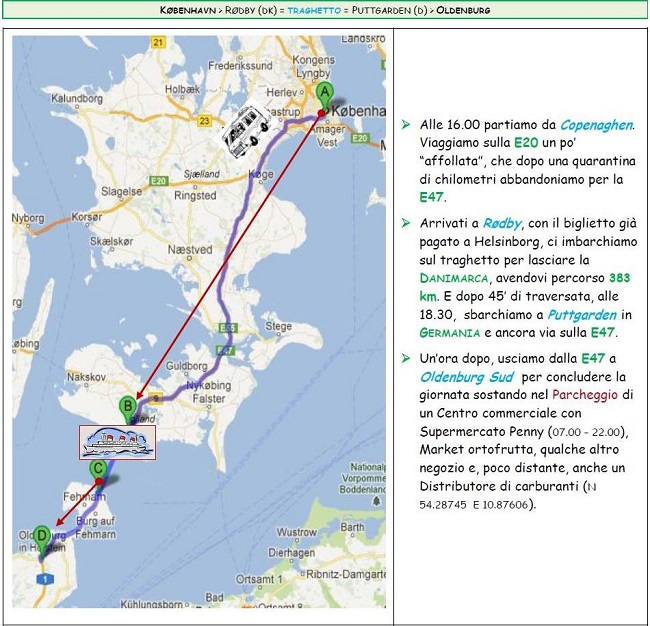This screenshot has height=626, width=650.
Task: Click the 'Korsør' map label
Action: (x=86, y=217)
